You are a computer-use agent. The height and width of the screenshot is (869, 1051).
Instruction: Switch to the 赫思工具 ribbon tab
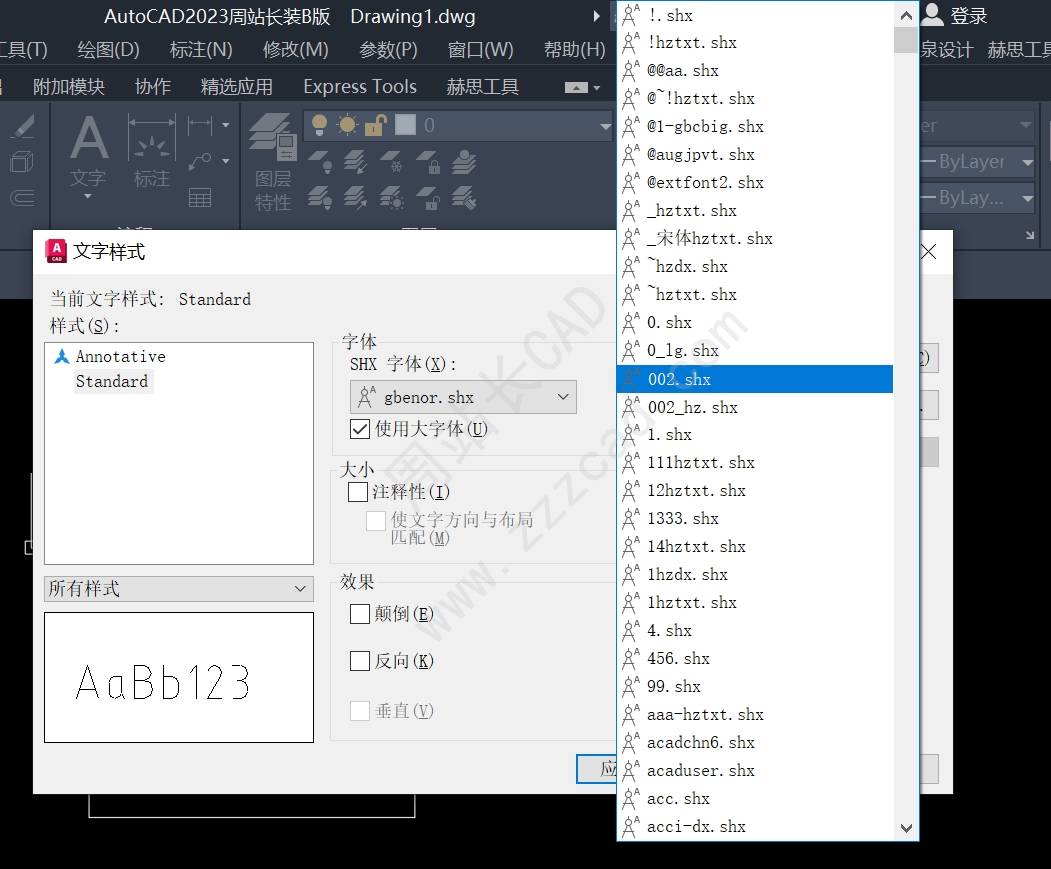click(x=483, y=86)
